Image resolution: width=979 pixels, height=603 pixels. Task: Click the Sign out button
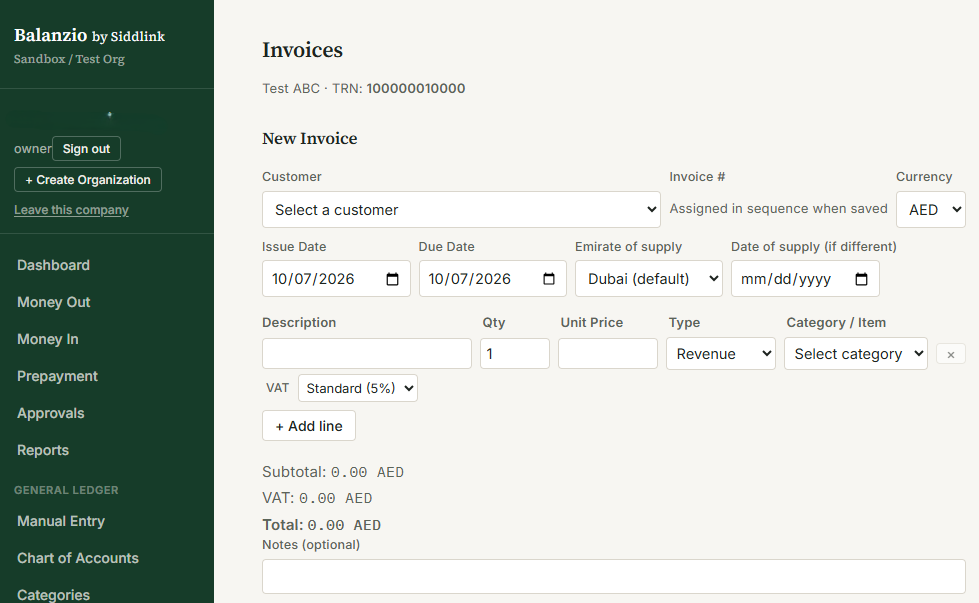86,149
